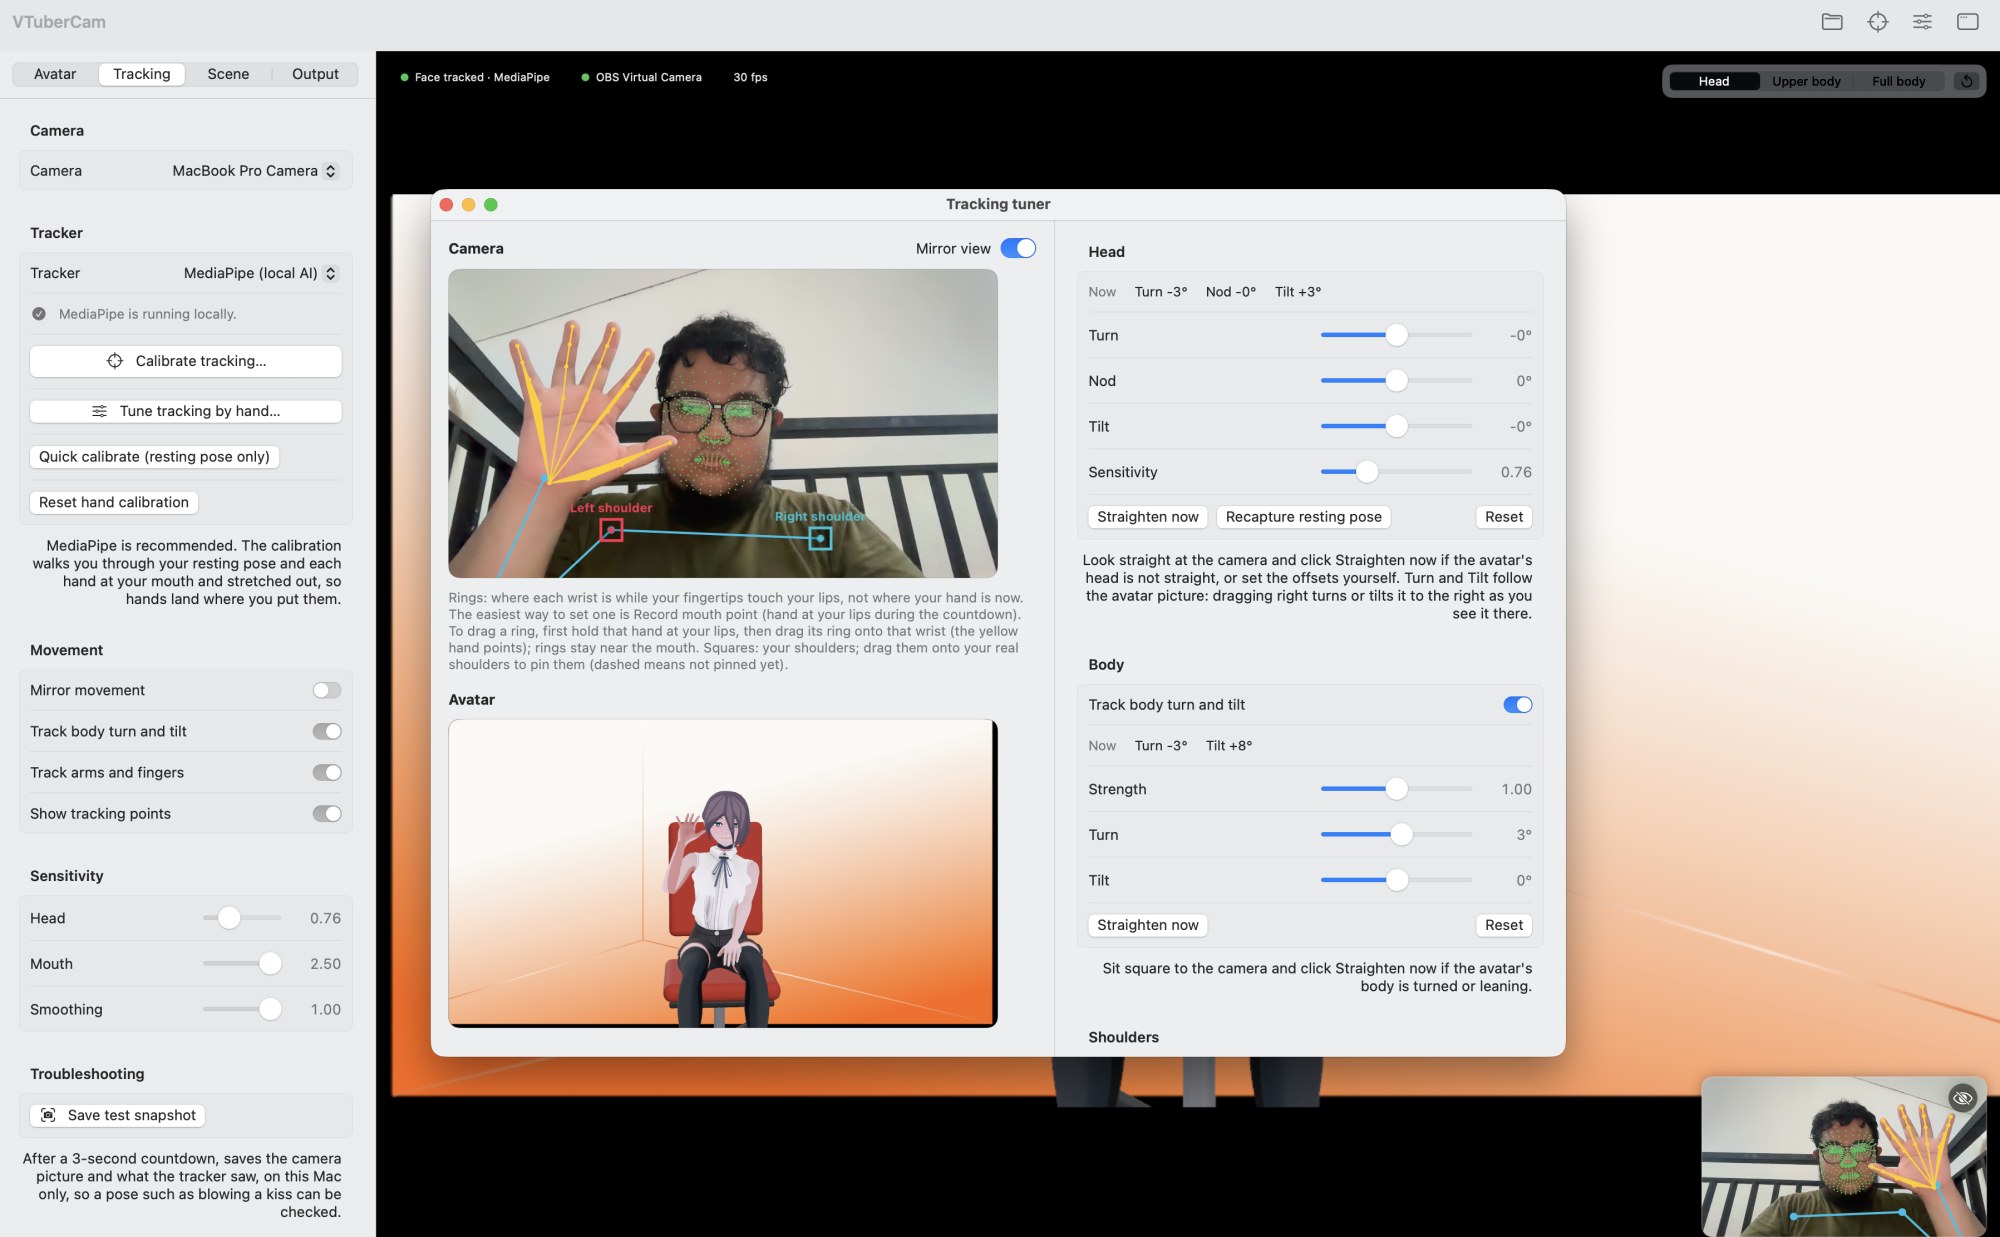Open the Tracker engine dropdown

261,273
